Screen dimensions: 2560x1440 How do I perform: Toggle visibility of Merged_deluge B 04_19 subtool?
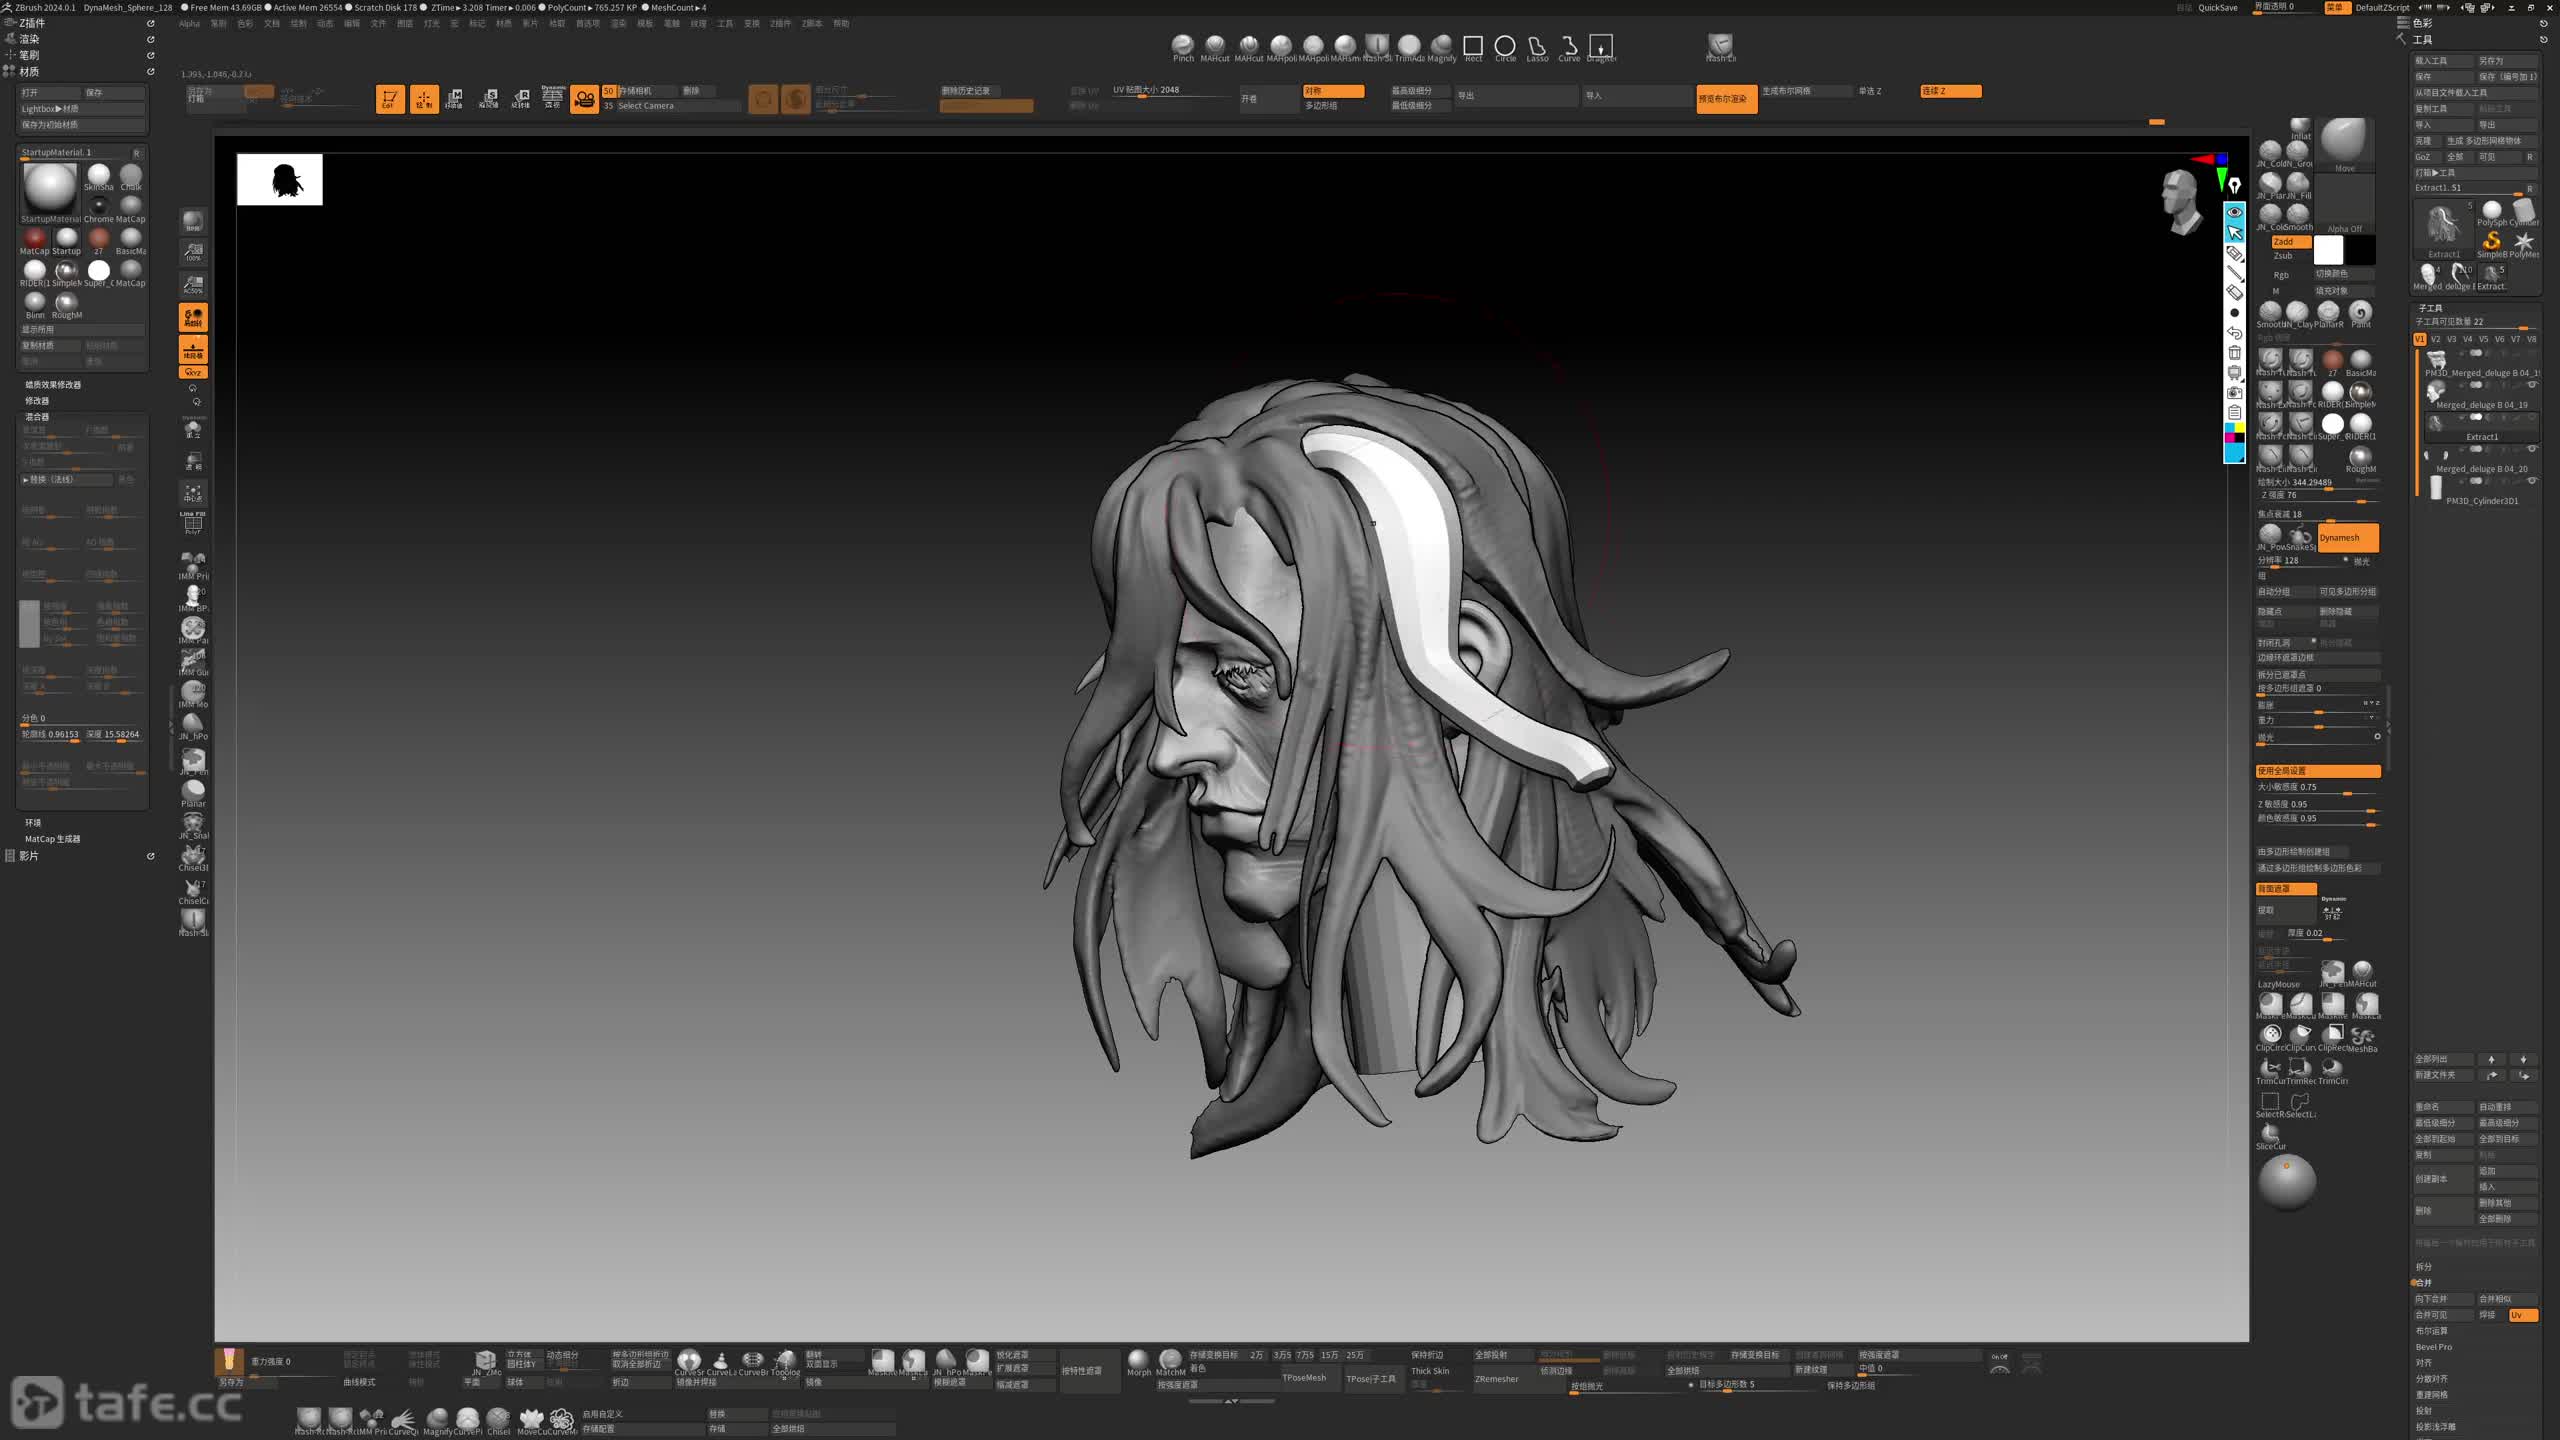pos(2532,385)
